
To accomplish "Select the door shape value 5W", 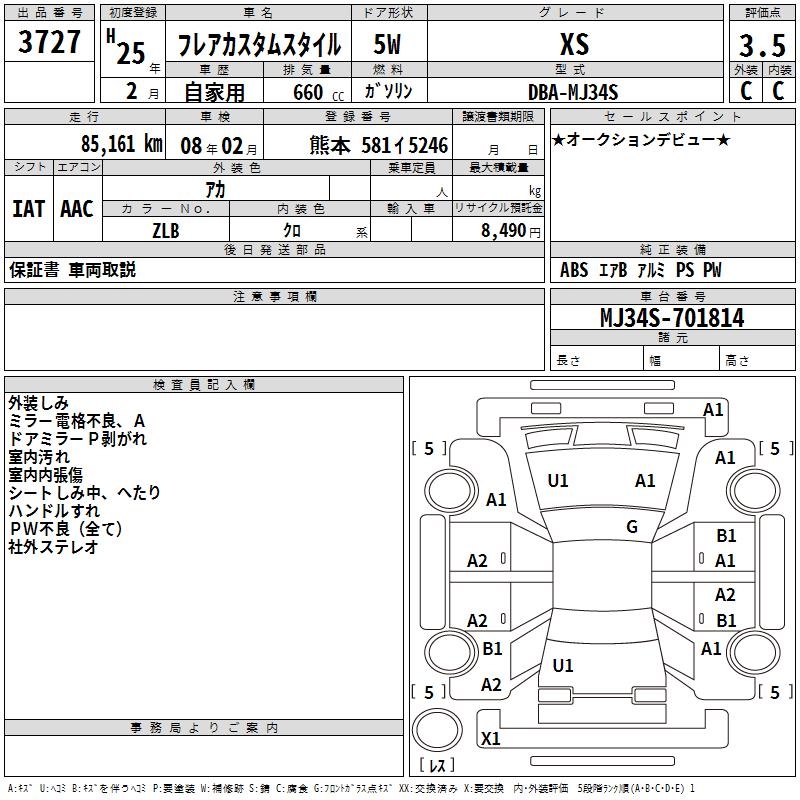I will point(387,44).
